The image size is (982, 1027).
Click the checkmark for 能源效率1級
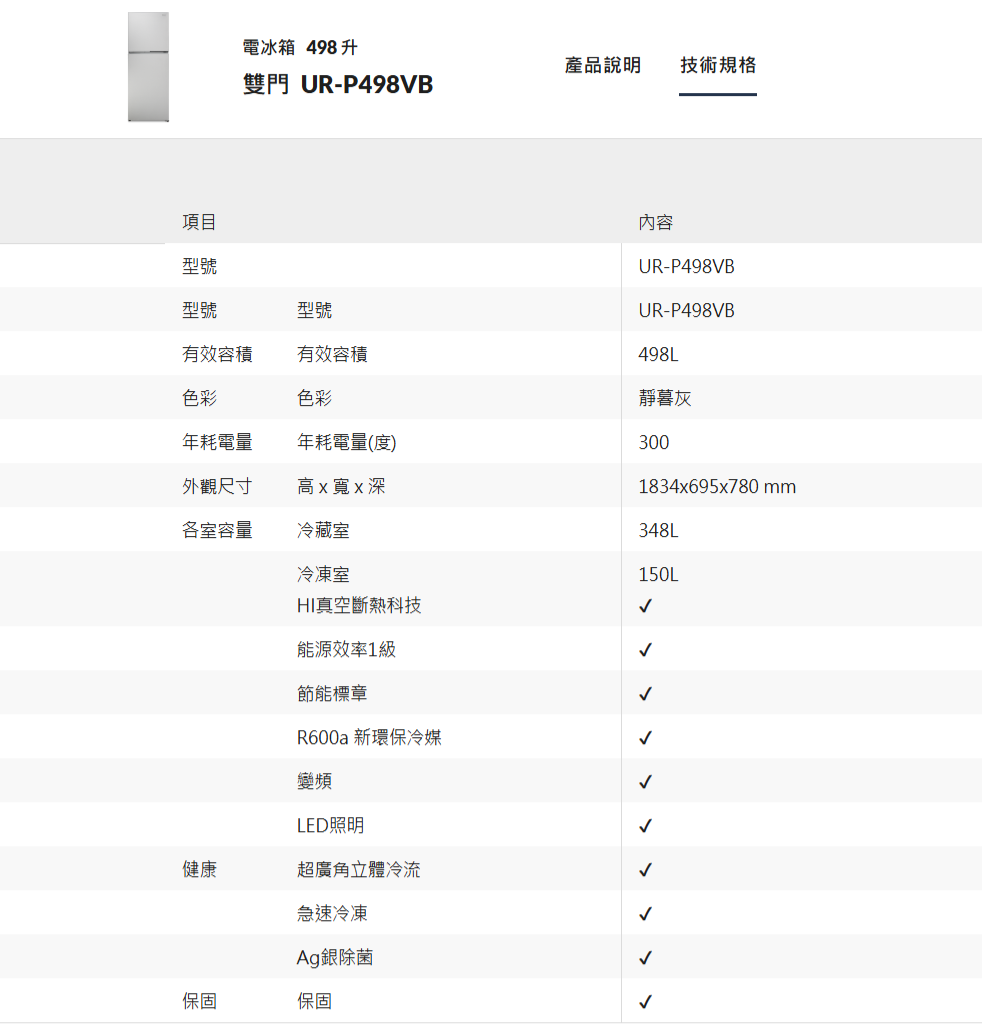(x=646, y=650)
